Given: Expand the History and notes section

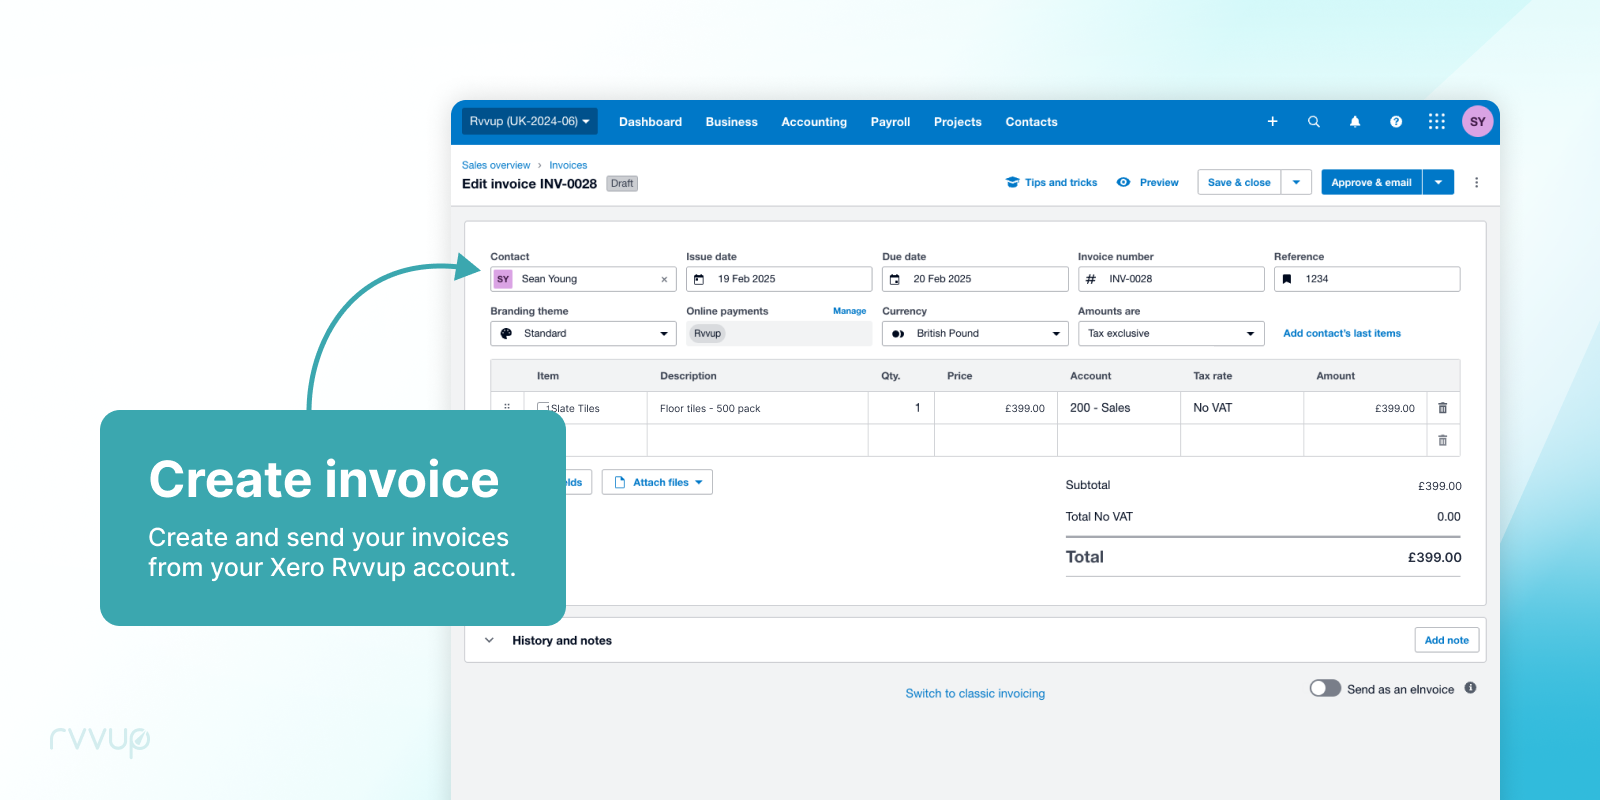Looking at the screenshot, I should click(489, 640).
